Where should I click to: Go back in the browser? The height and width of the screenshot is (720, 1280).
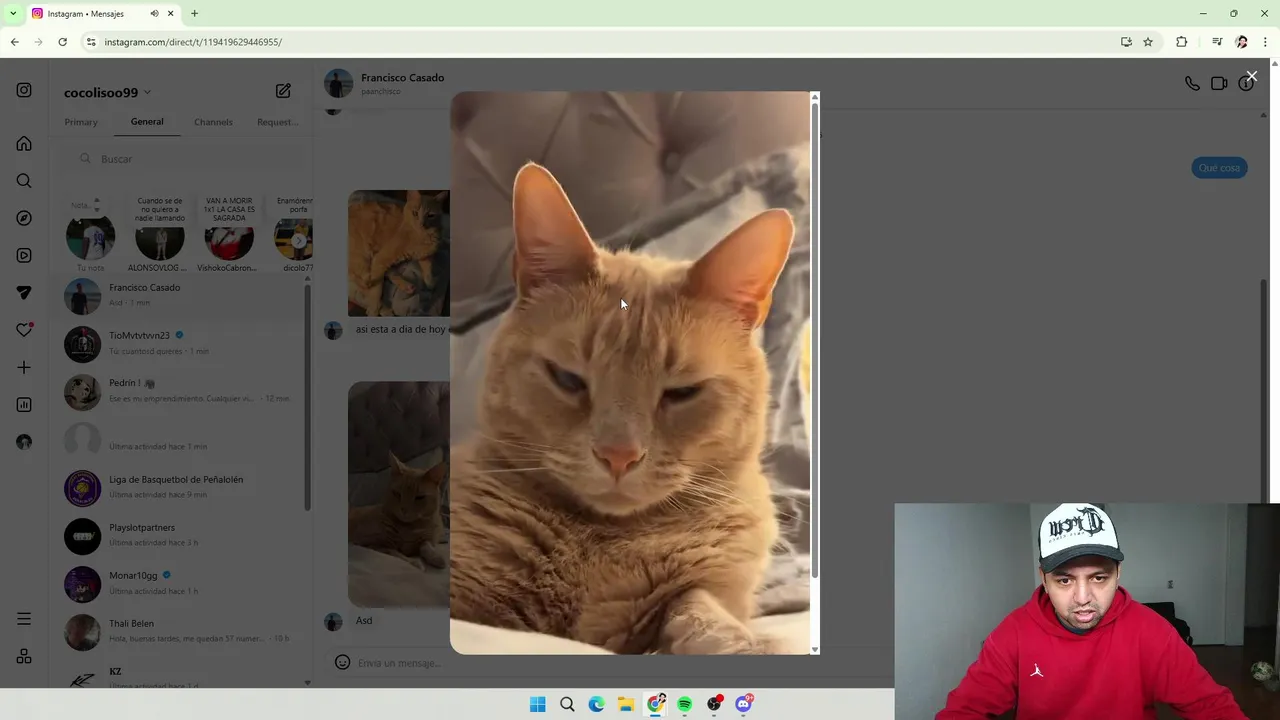tap(14, 42)
